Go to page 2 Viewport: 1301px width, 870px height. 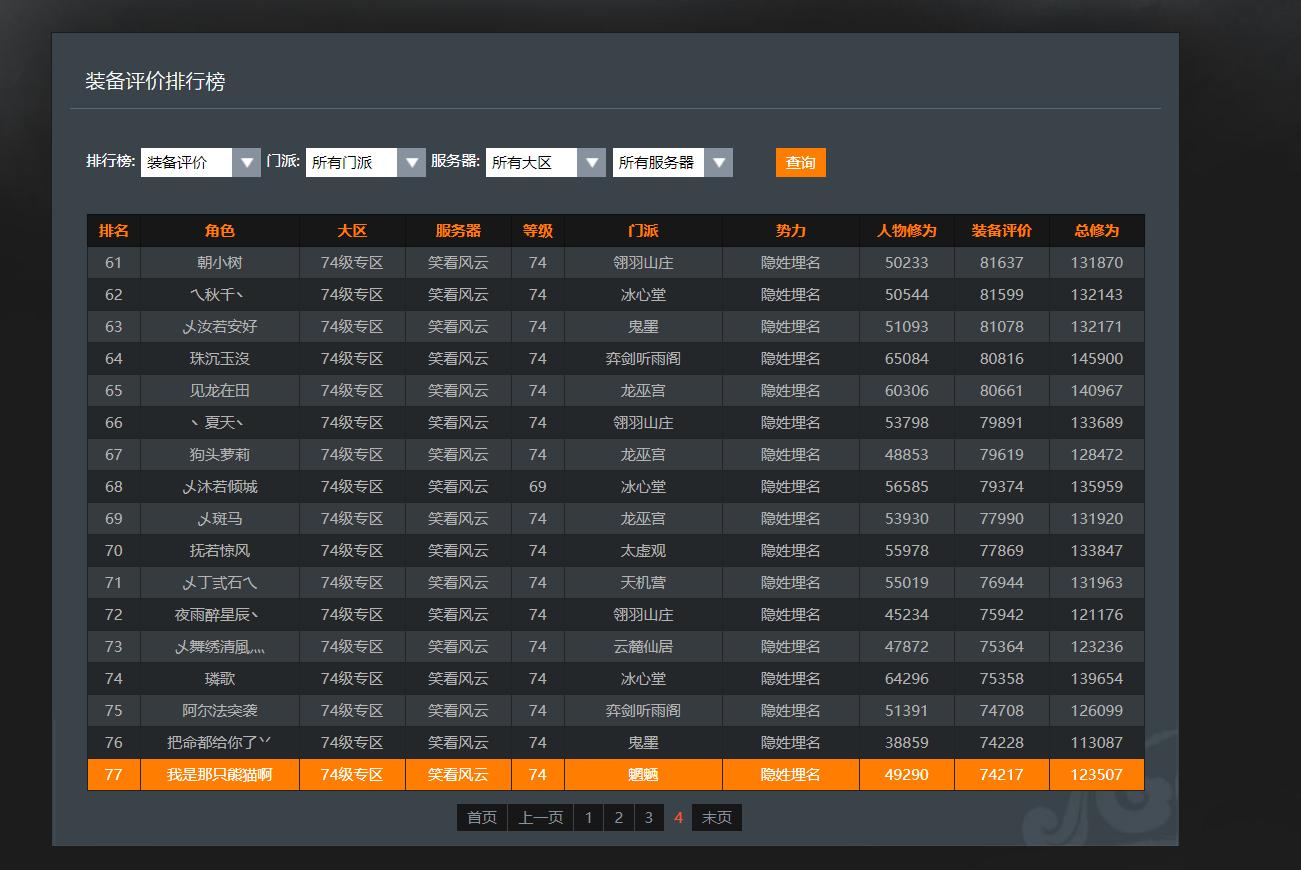coord(618,818)
